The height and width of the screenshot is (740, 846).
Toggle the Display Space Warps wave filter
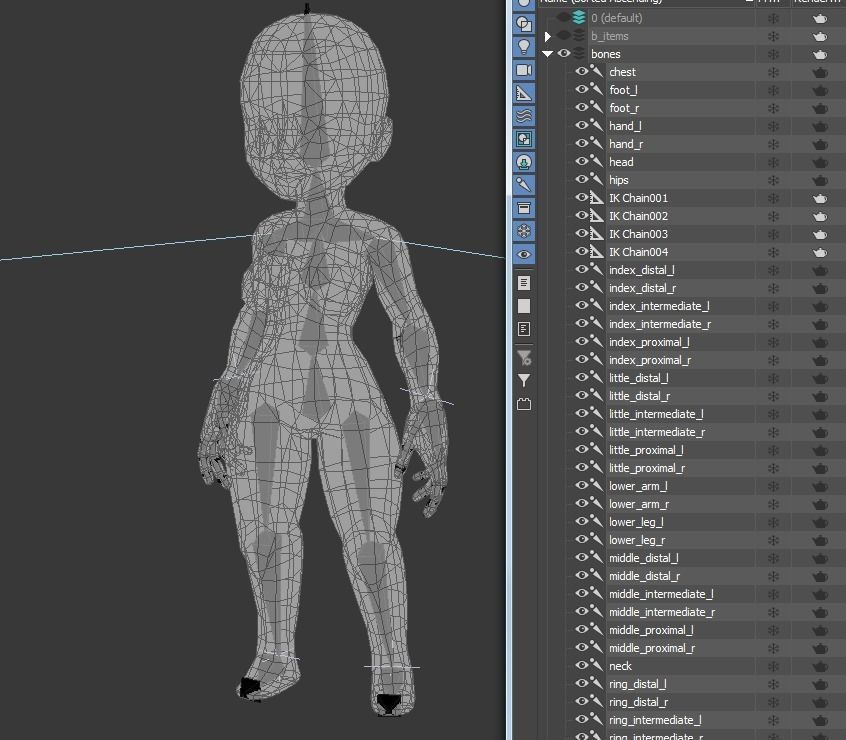pos(523,116)
